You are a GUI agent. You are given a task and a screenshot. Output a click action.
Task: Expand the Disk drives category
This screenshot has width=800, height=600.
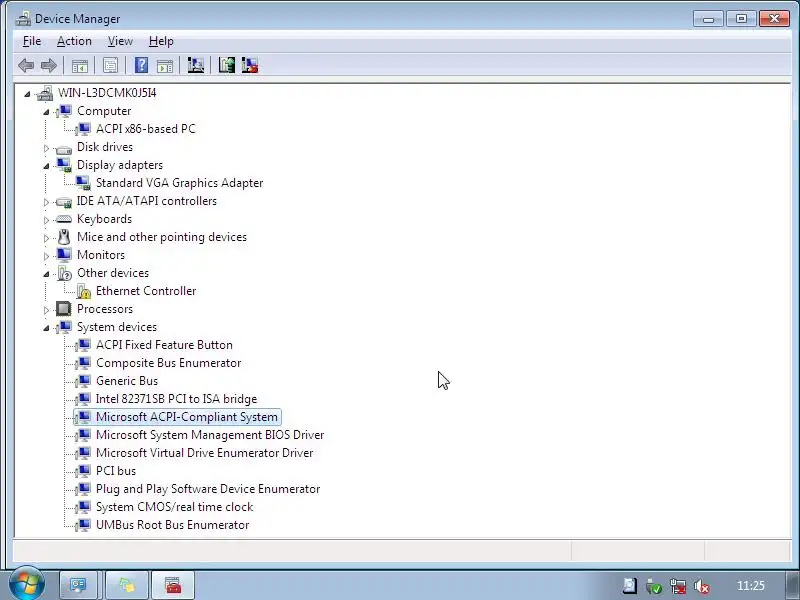pyautogui.click(x=46, y=148)
